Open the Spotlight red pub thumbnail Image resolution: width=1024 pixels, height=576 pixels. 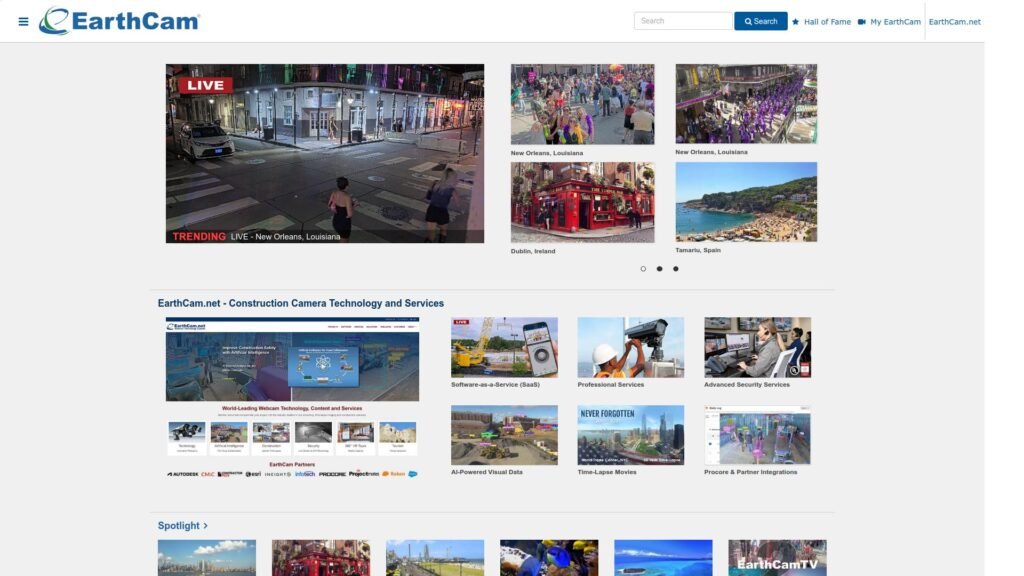(x=321, y=558)
